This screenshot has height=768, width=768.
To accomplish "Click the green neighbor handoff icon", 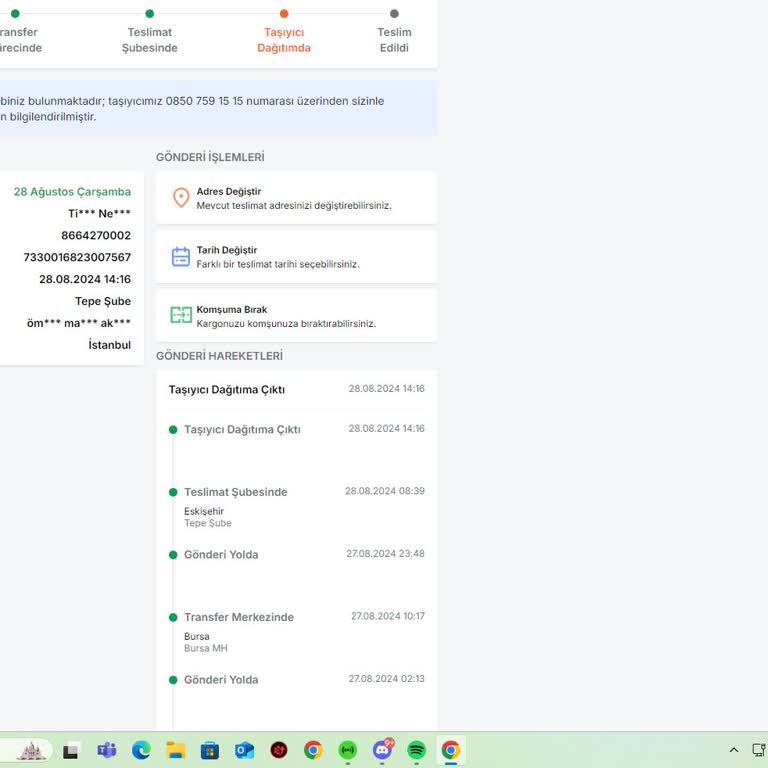I will (x=181, y=315).
